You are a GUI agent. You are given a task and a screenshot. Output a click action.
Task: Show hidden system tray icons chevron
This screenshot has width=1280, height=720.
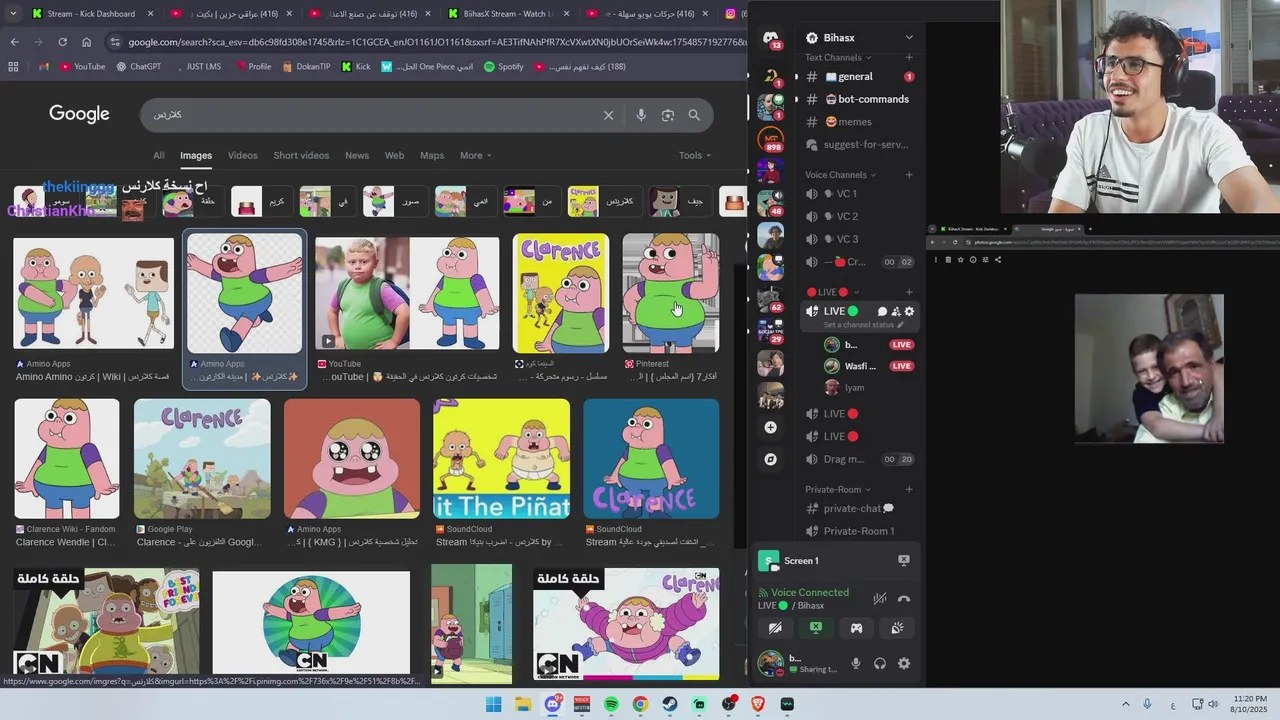tap(1125, 704)
